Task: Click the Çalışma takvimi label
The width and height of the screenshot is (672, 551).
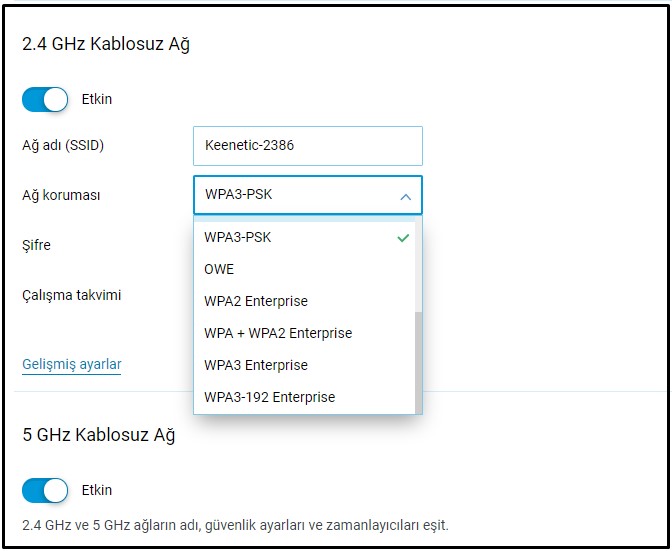Action: tap(71, 296)
